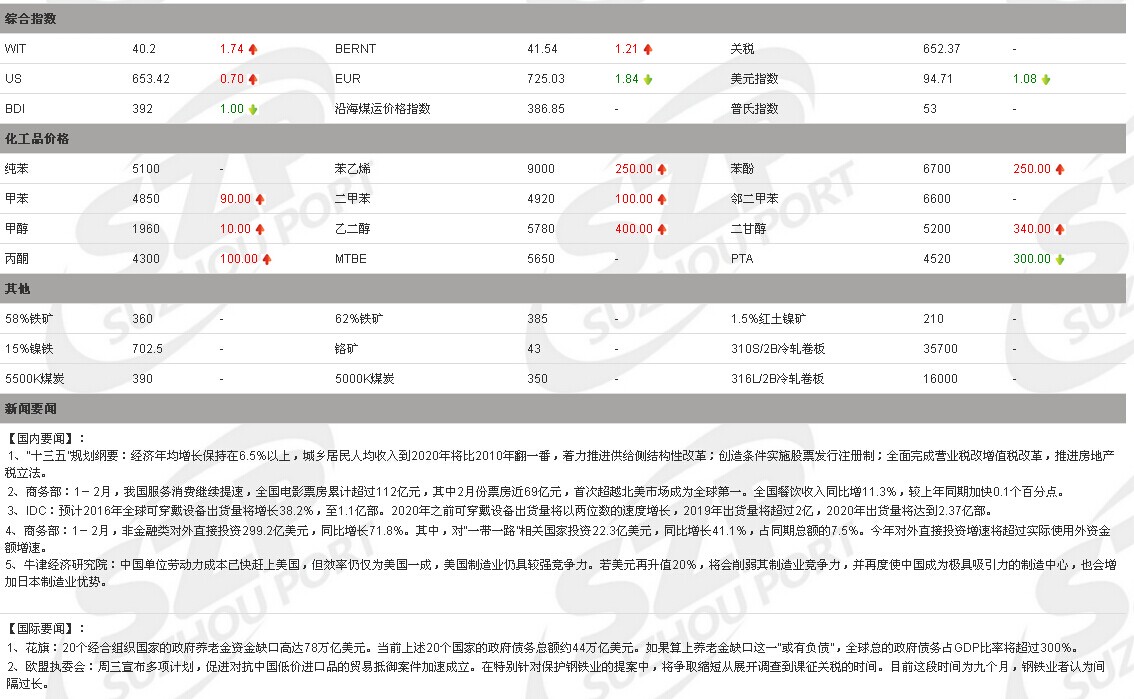This screenshot has width=1134, height=699.
Task: Click the 5500K煤炭 label
Action: pyautogui.click(x=35, y=379)
